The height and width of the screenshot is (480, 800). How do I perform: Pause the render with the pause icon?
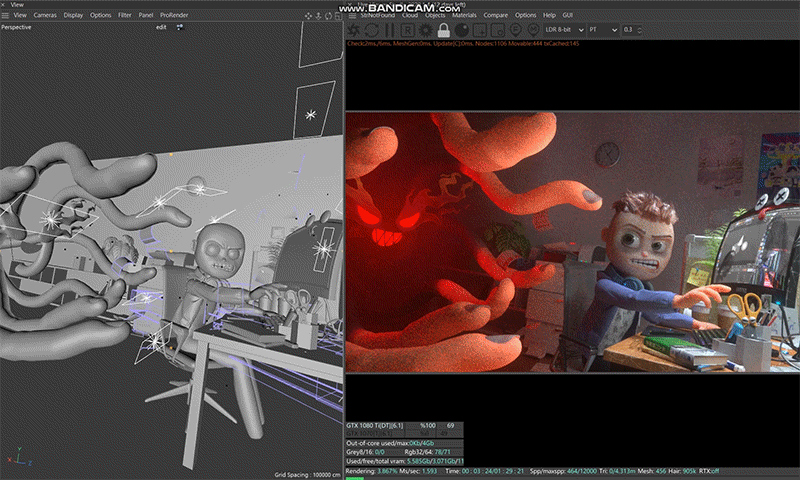tap(389, 30)
